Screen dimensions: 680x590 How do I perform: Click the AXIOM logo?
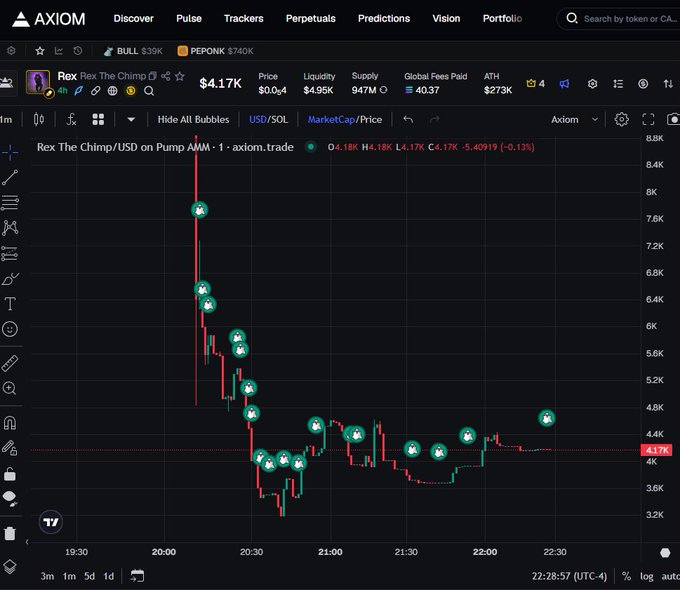pyautogui.click(x=49, y=19)
